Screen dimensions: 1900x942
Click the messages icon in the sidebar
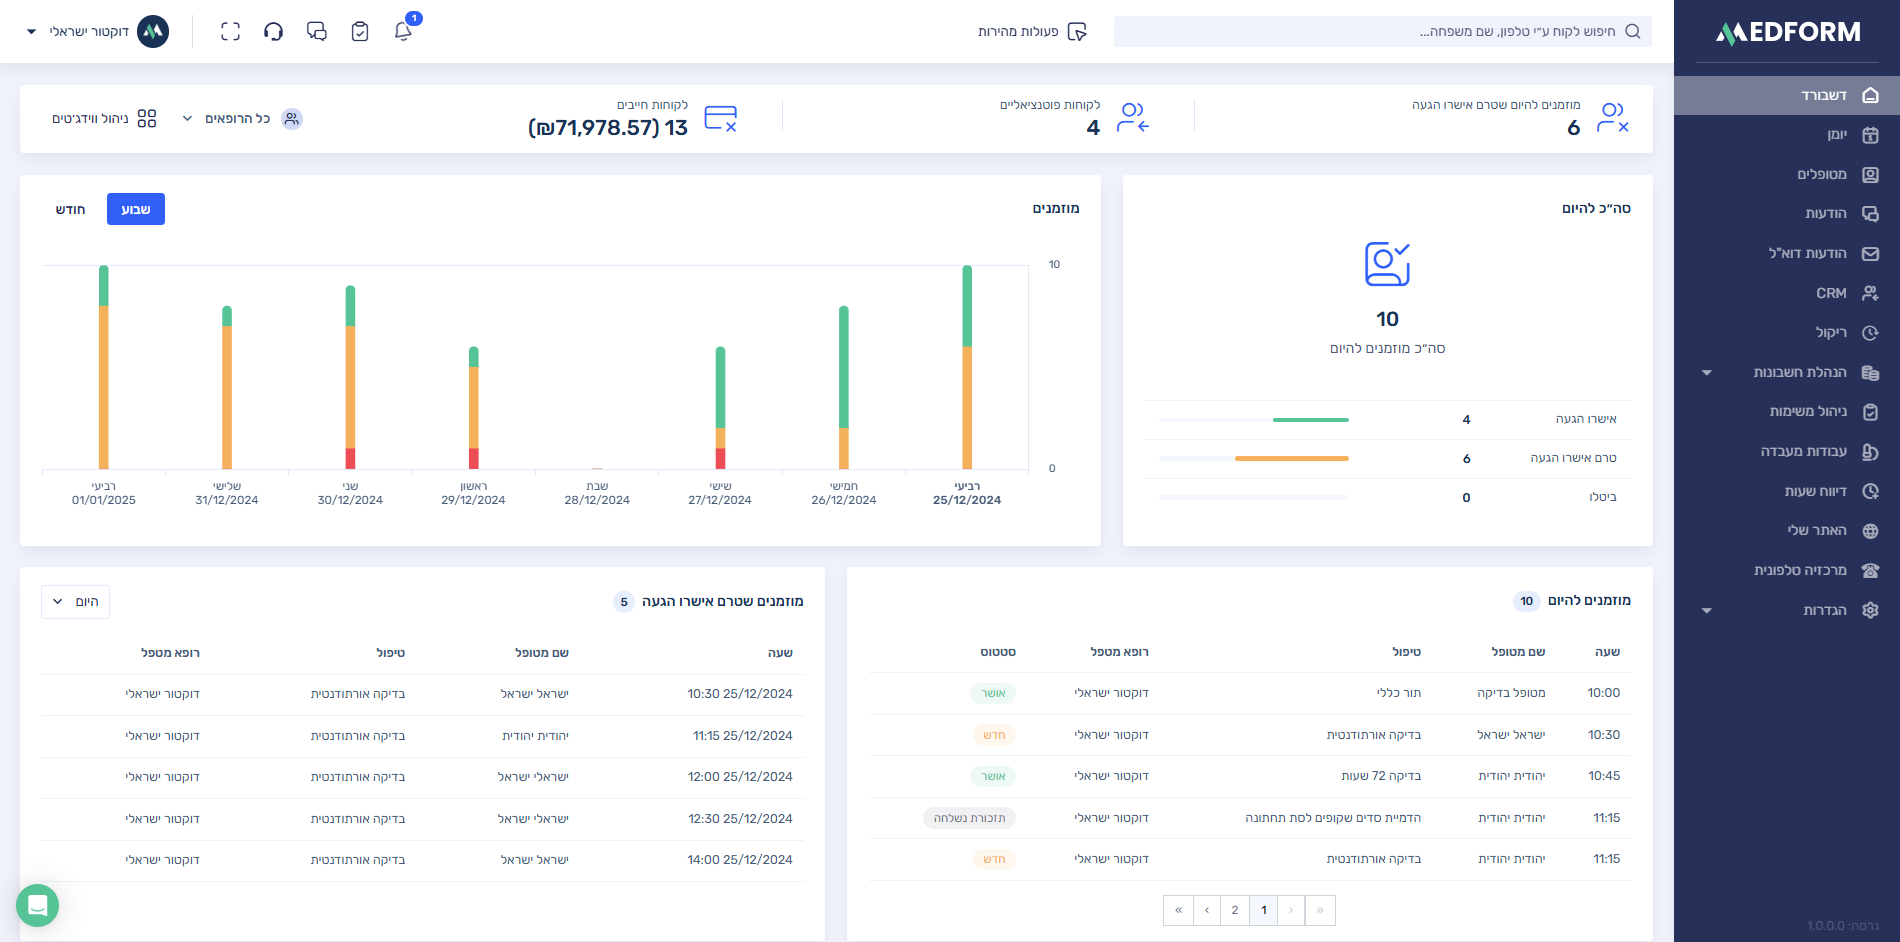click(x=1871, y=213)
